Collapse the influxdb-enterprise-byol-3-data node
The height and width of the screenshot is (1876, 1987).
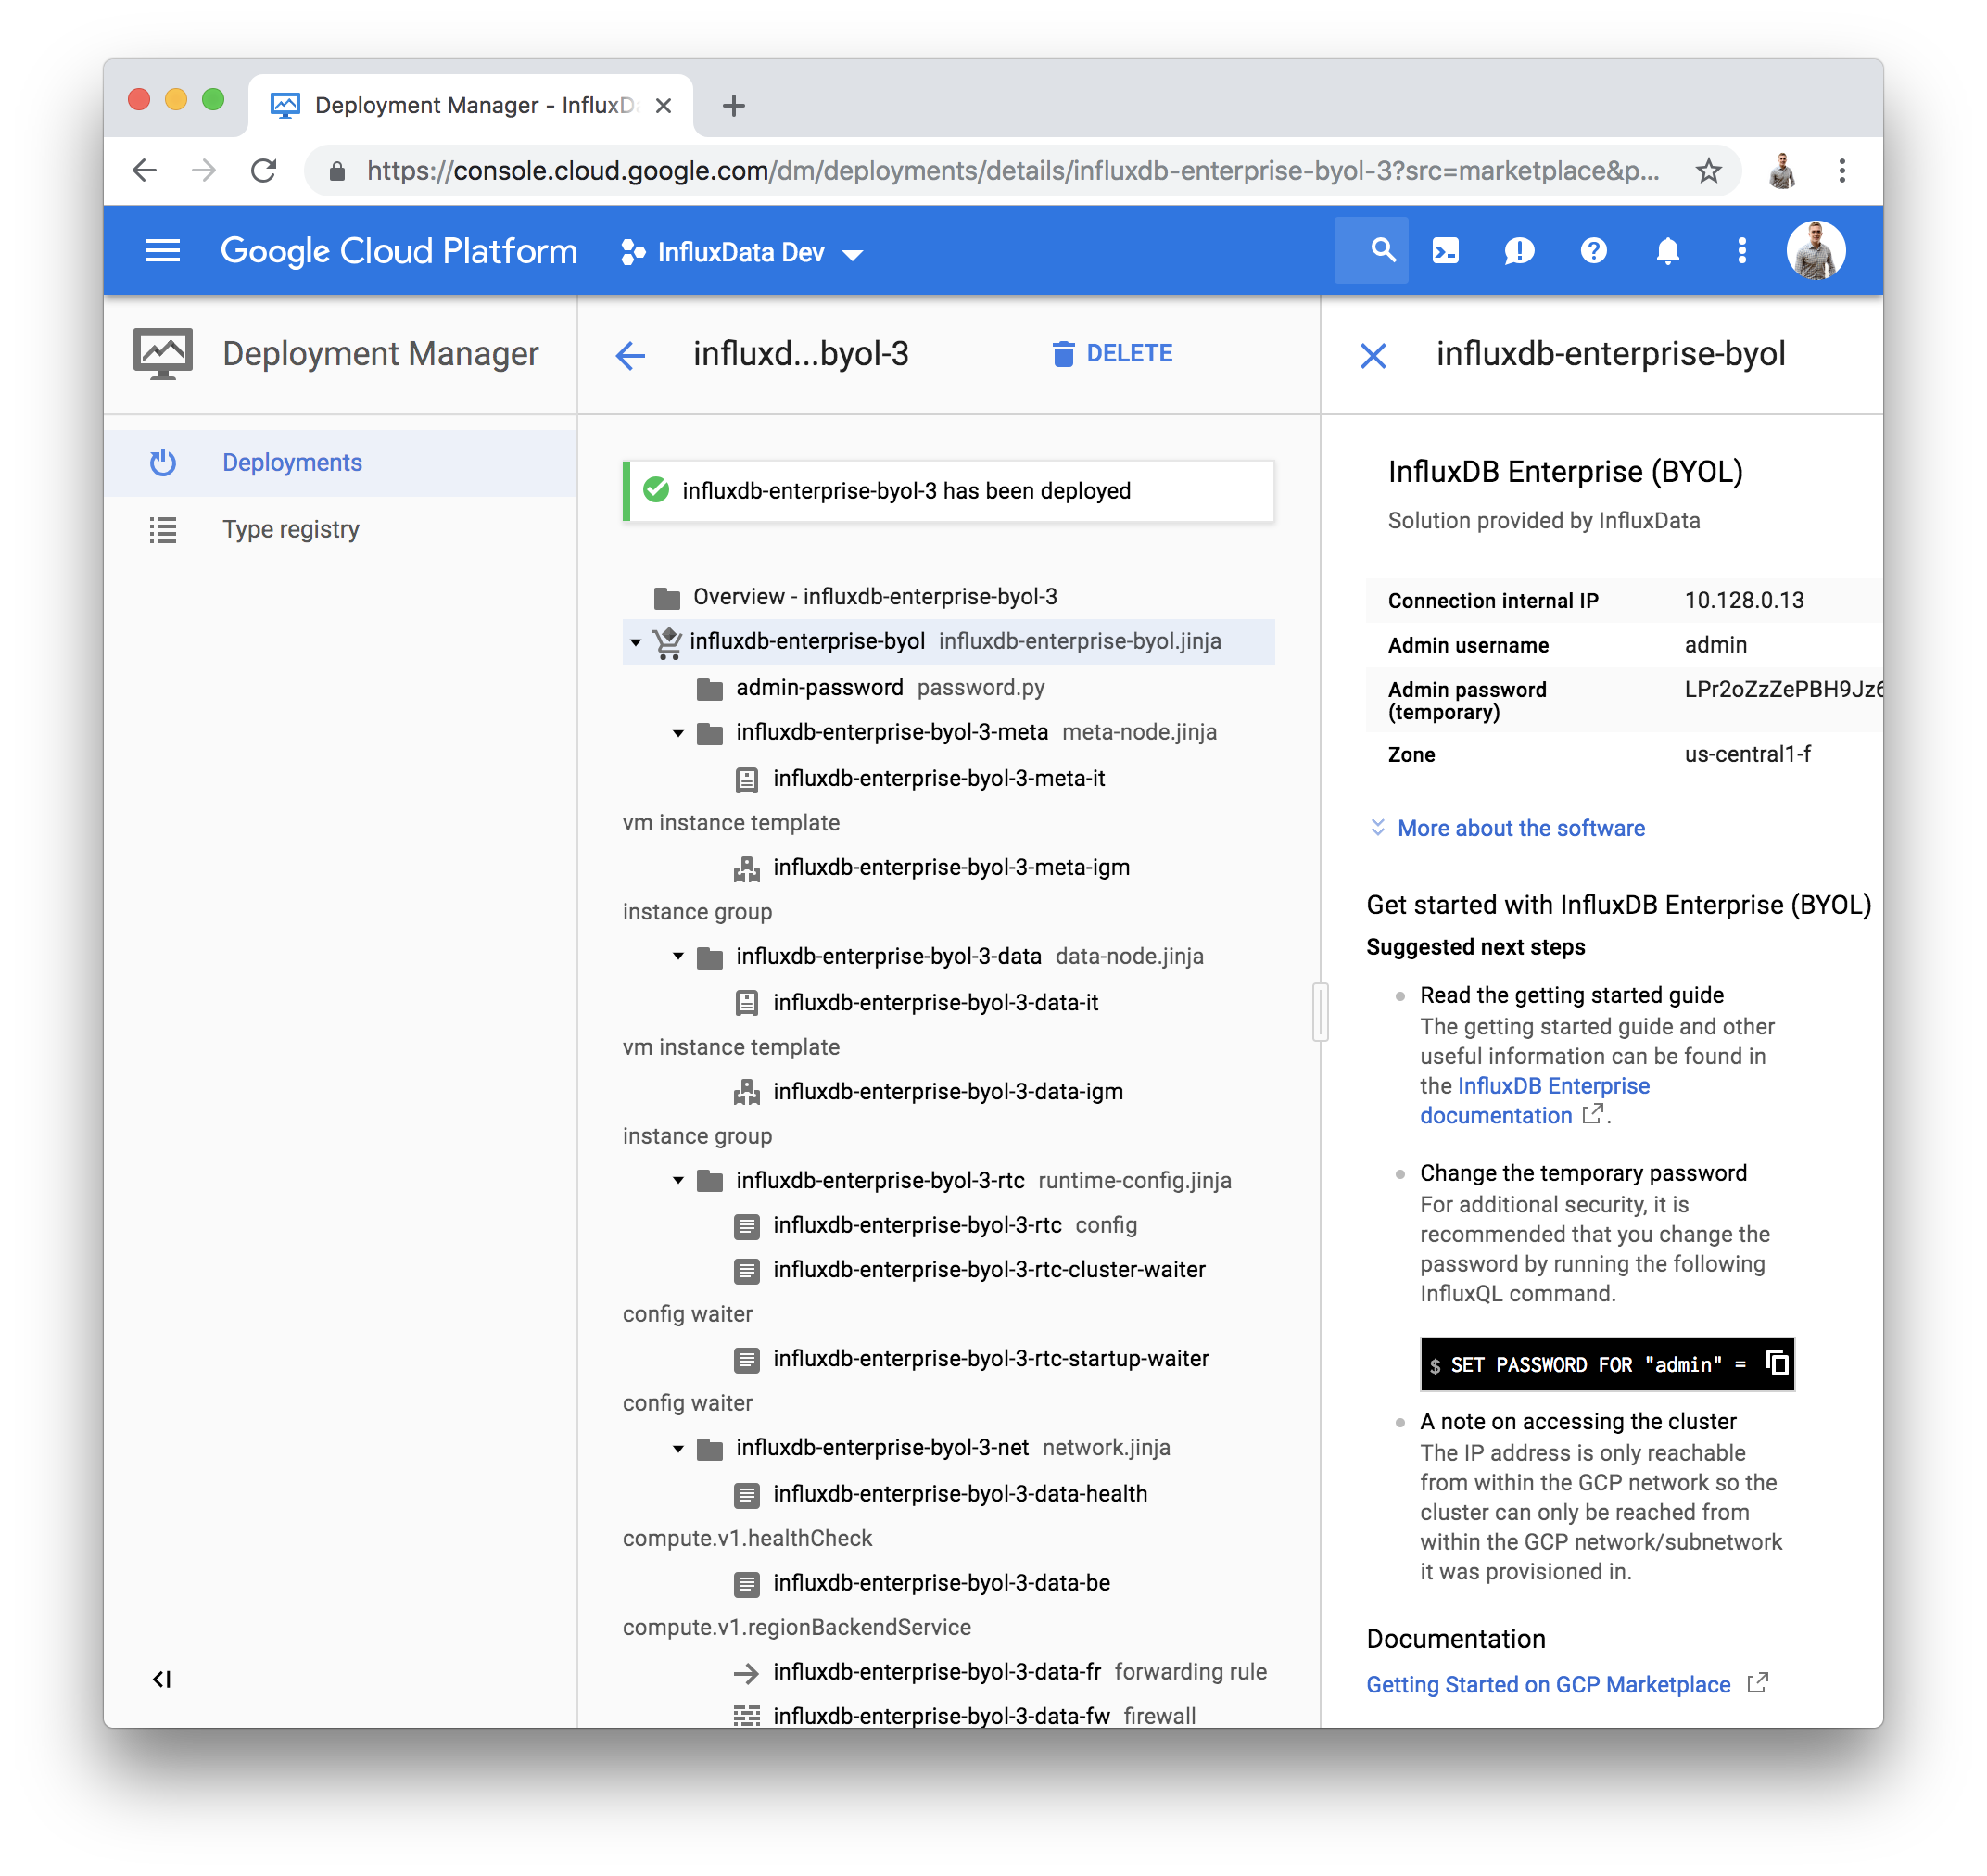678,957
